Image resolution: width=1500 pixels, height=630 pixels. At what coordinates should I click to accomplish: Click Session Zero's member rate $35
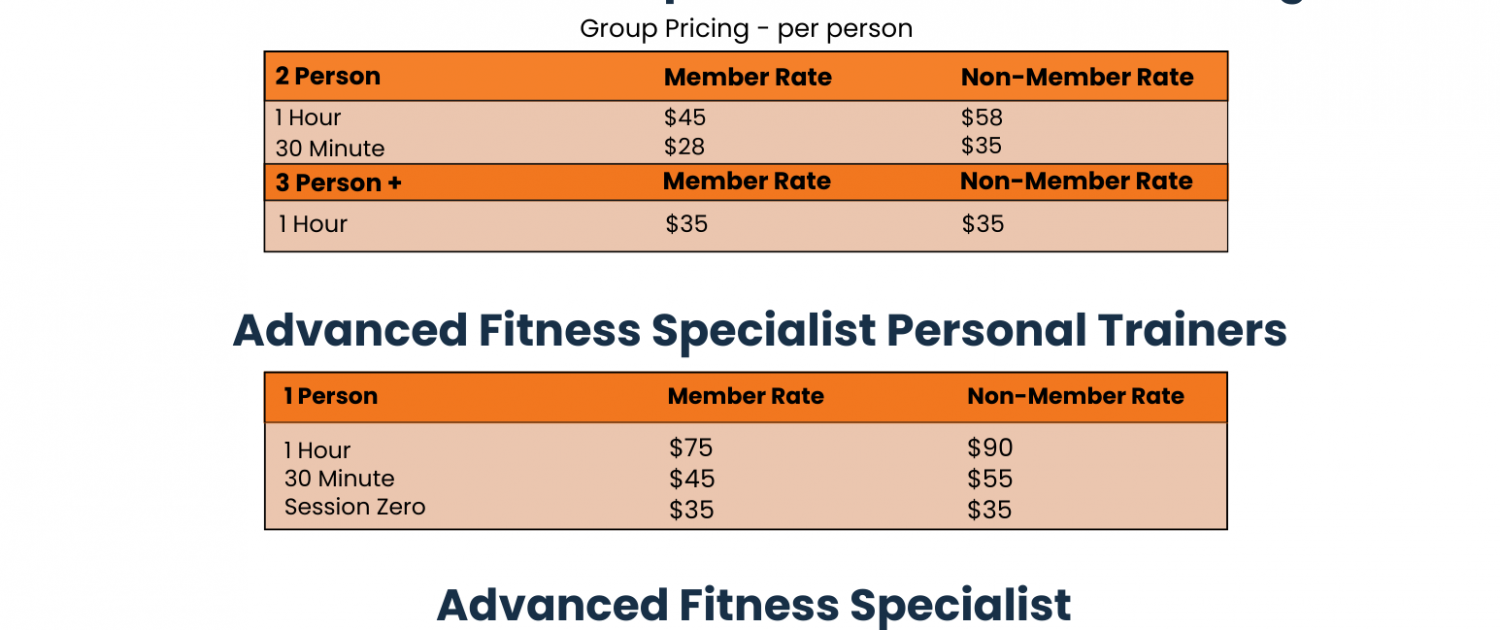(x=691, y=510)
